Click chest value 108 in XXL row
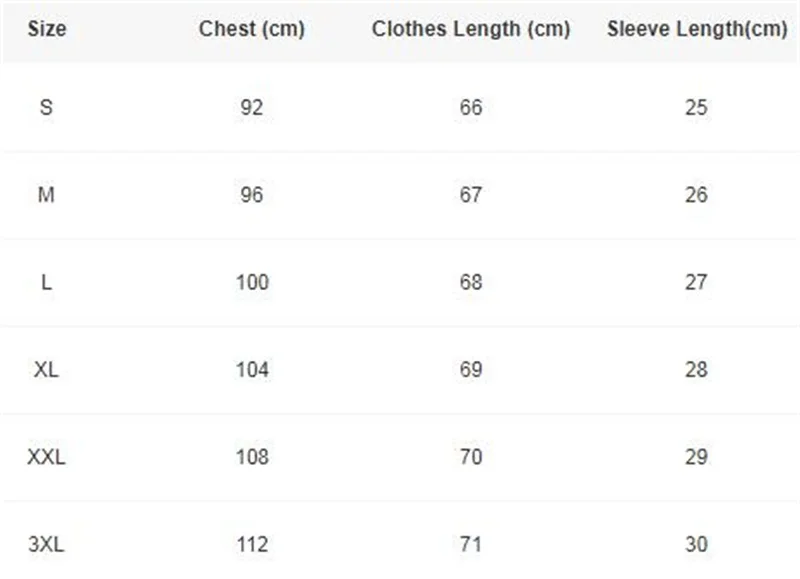The width and height of the screenshot is (800, 579). coord(251,457)
